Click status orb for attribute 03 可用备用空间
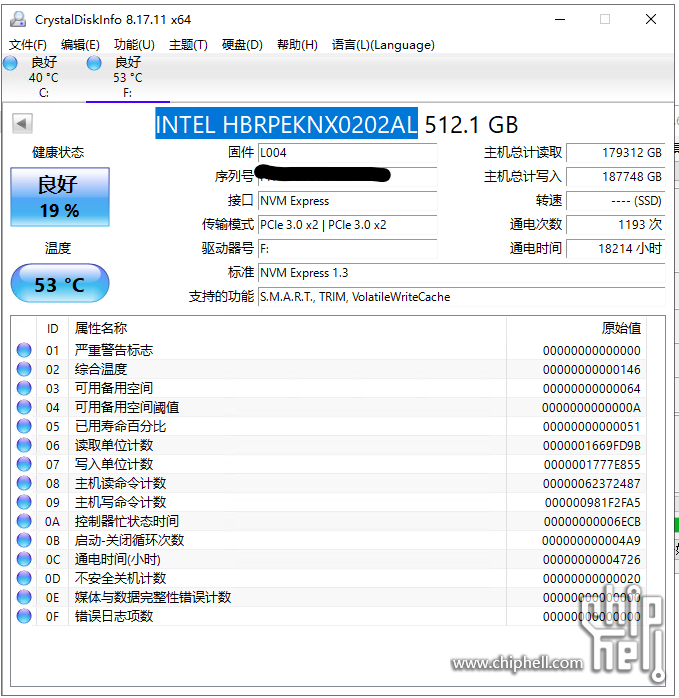Image resolution: width=679 pixels, height=698 pixels. coord(24,388)
